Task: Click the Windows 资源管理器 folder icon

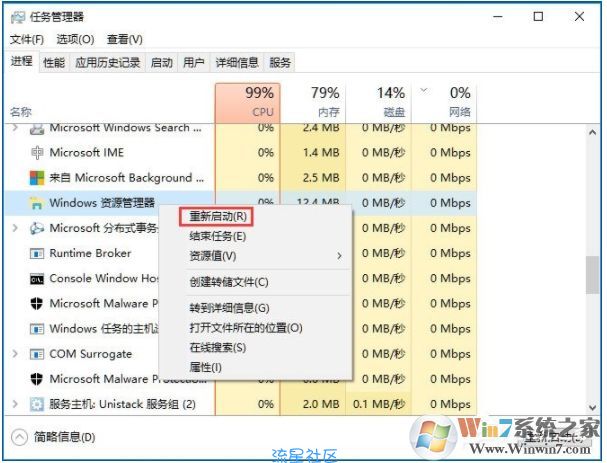Action: (x=37, y=203)
